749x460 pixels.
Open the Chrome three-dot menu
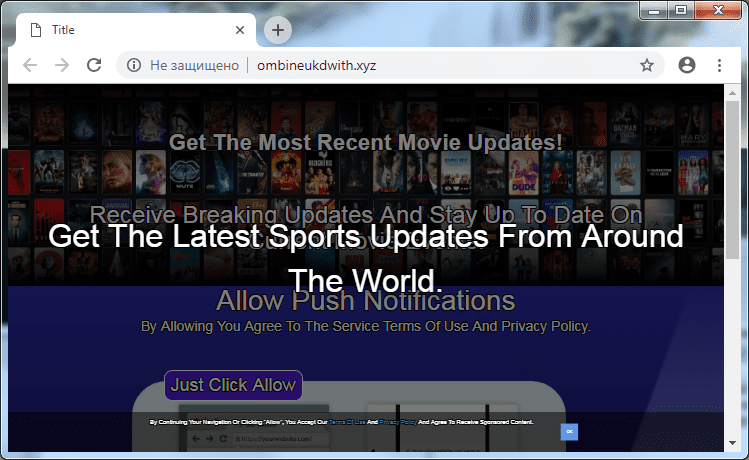click(719, 65)
